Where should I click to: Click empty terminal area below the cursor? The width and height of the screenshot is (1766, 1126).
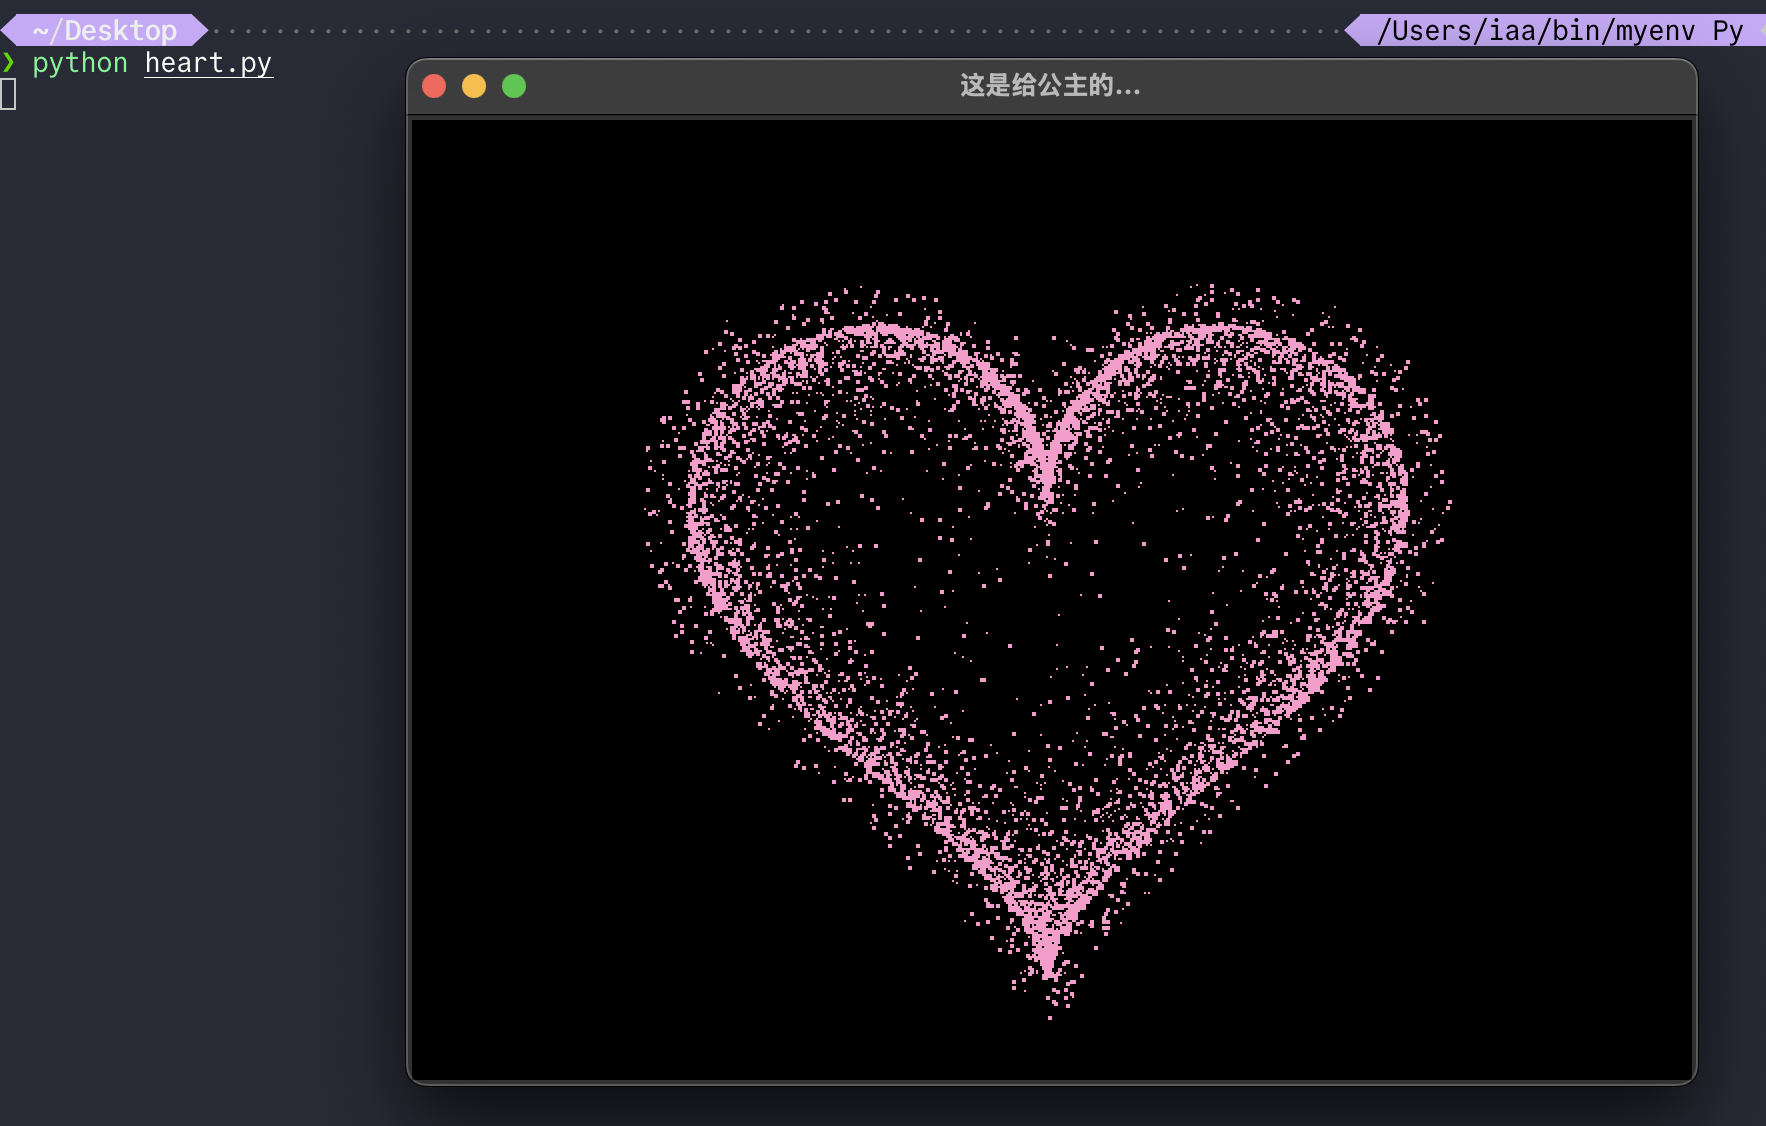(200, 600)
